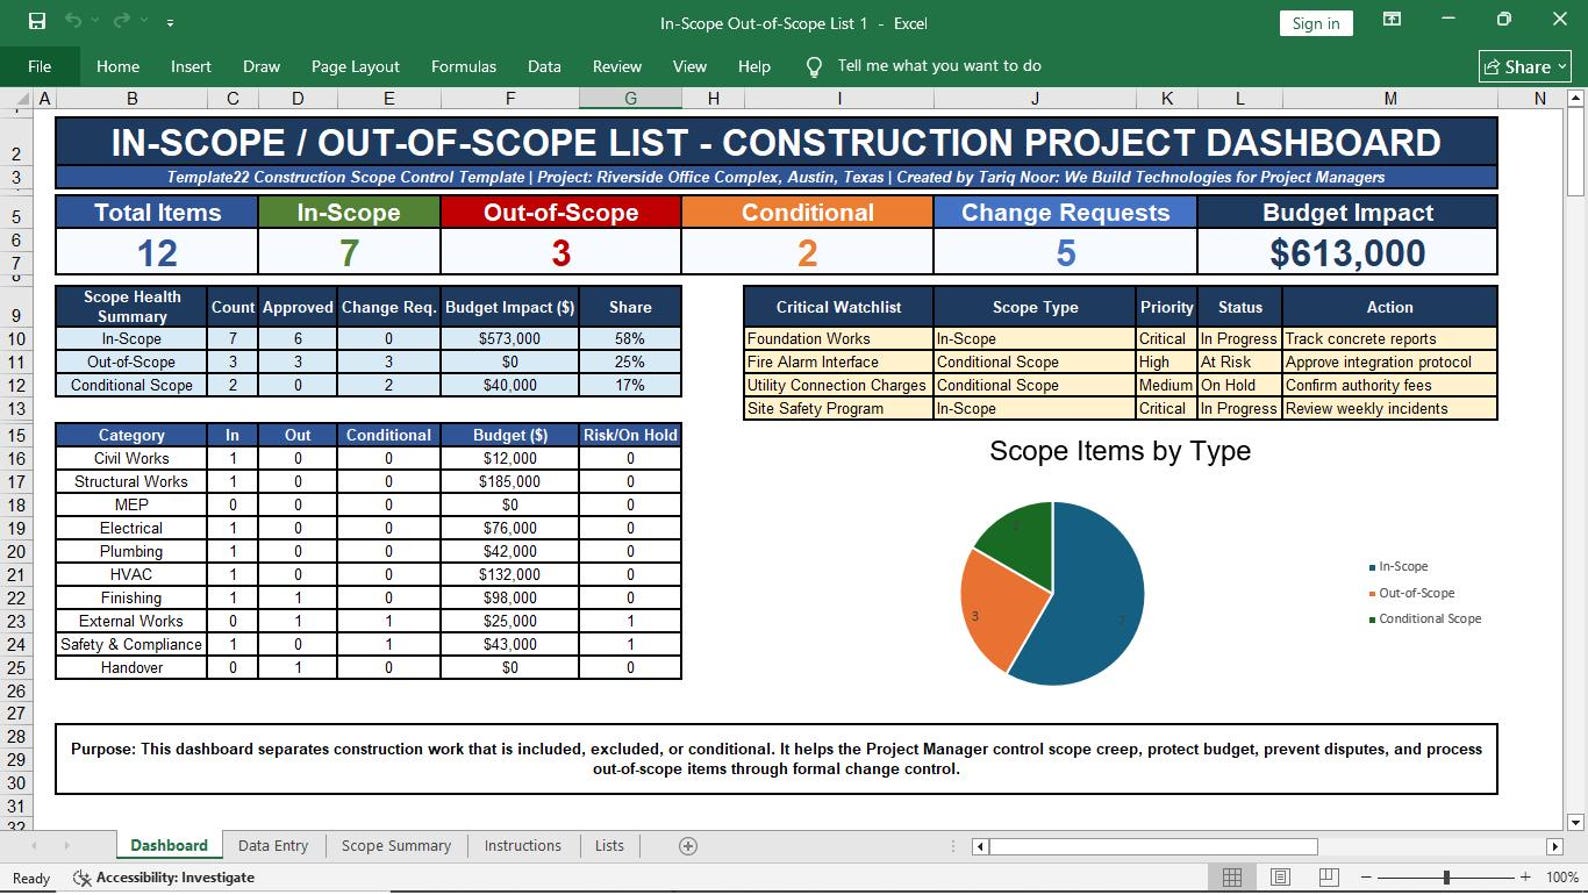Click the next sheet navigation arrow
Screen dimensions: 1588x895
(x=67, y=846)
